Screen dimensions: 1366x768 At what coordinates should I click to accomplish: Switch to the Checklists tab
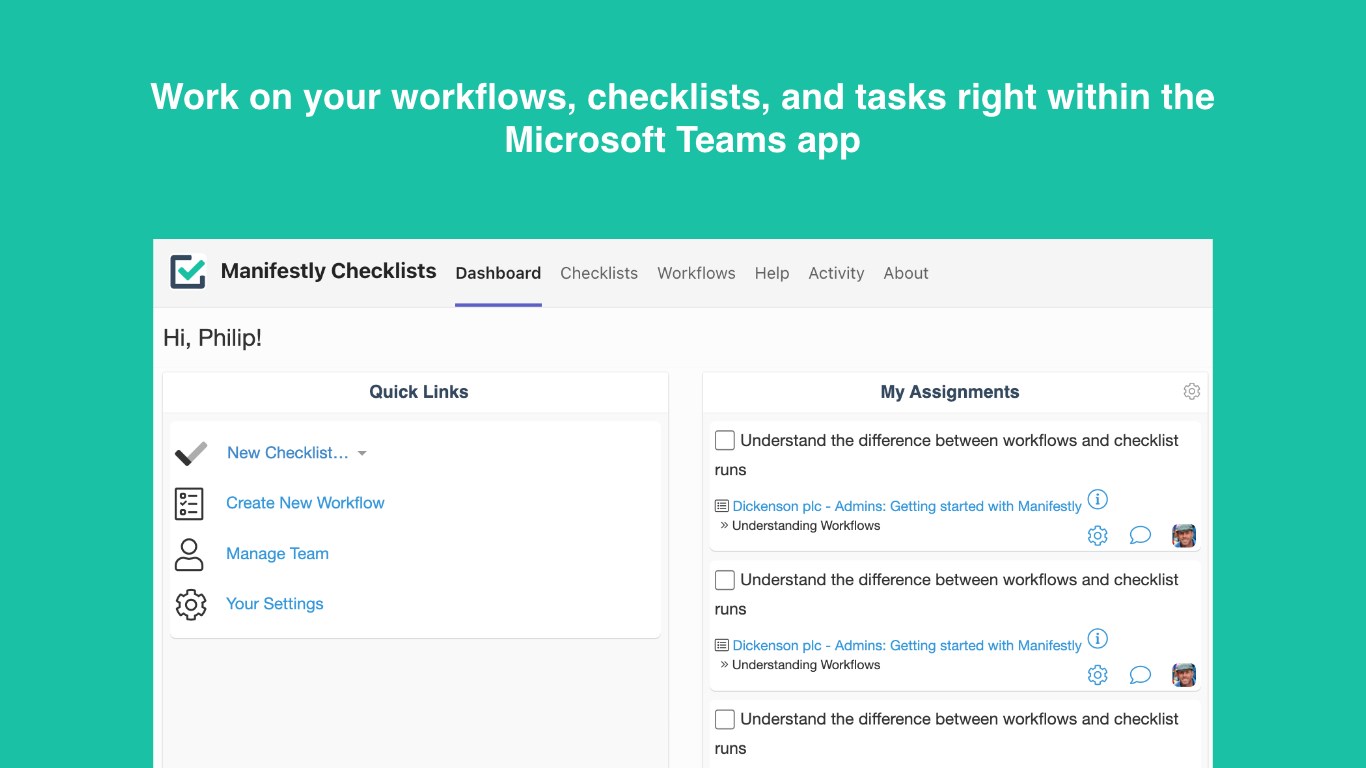click(598, 273)
